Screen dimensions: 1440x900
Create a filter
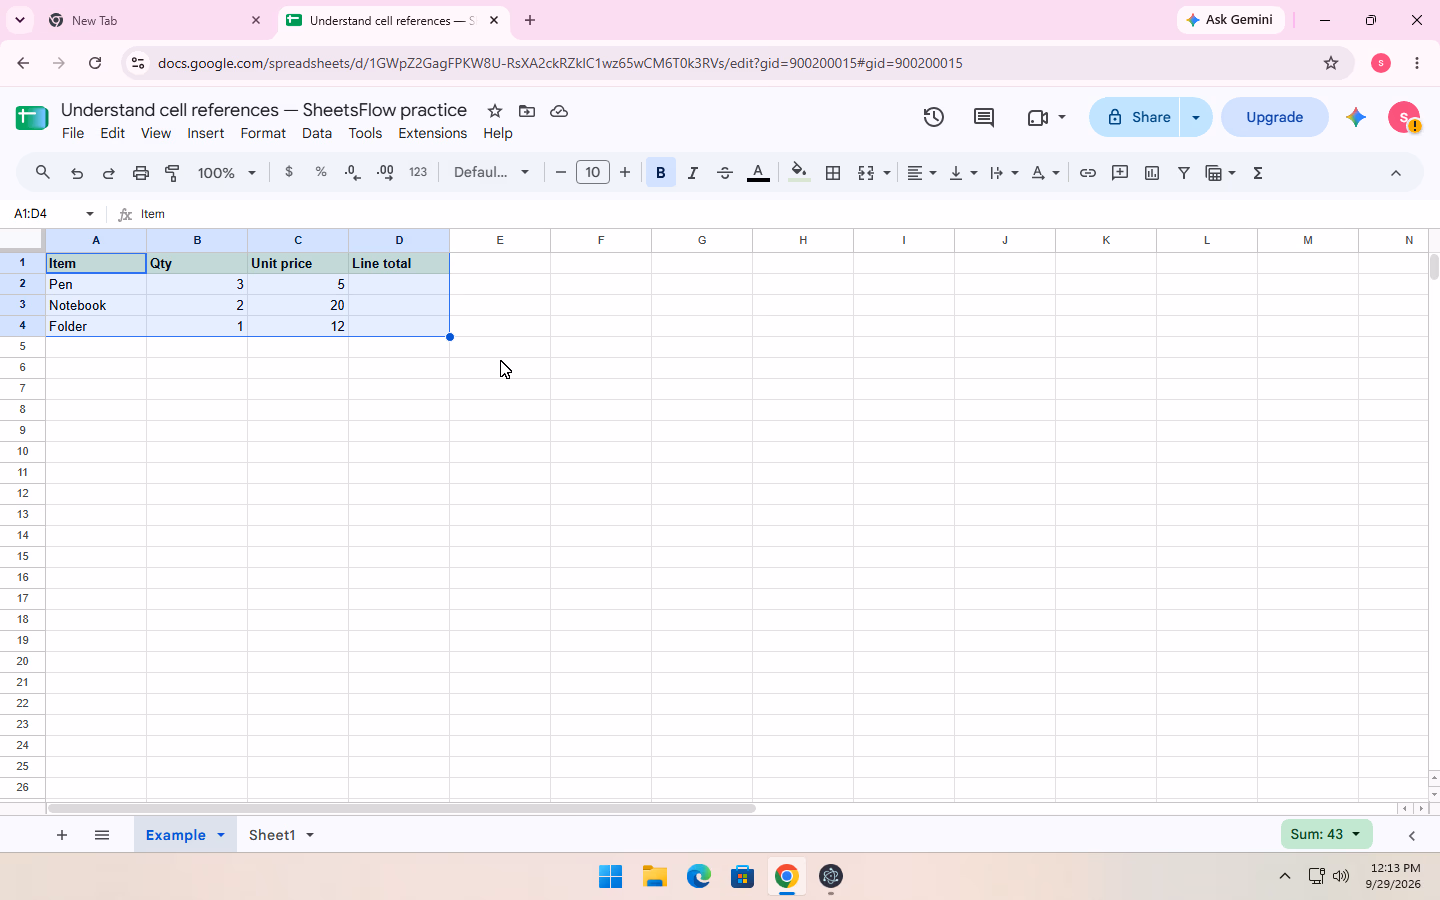click(1184, 173)
